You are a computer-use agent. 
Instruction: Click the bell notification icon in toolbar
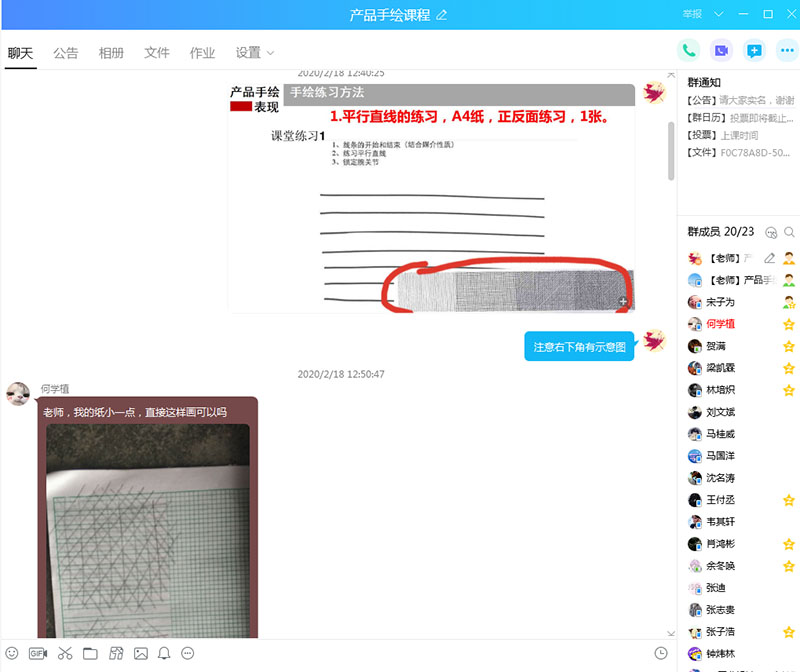click(x=164, y=653)
